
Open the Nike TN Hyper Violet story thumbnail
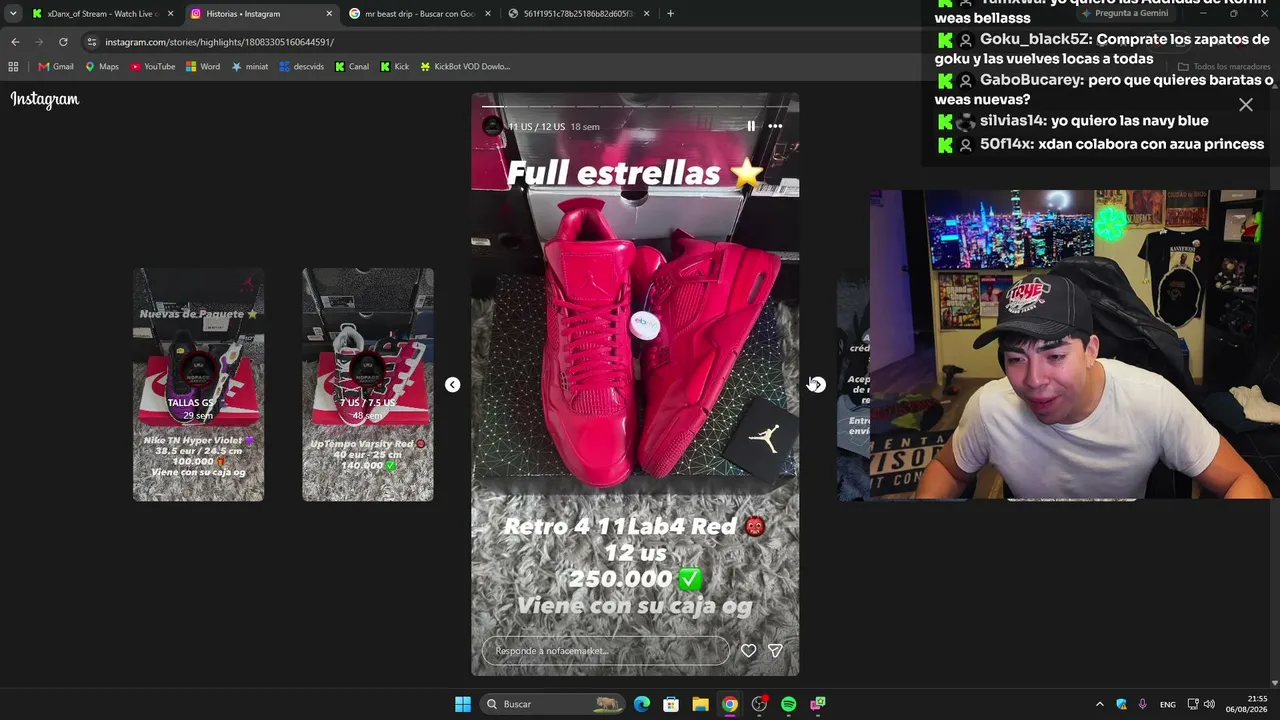199,384
